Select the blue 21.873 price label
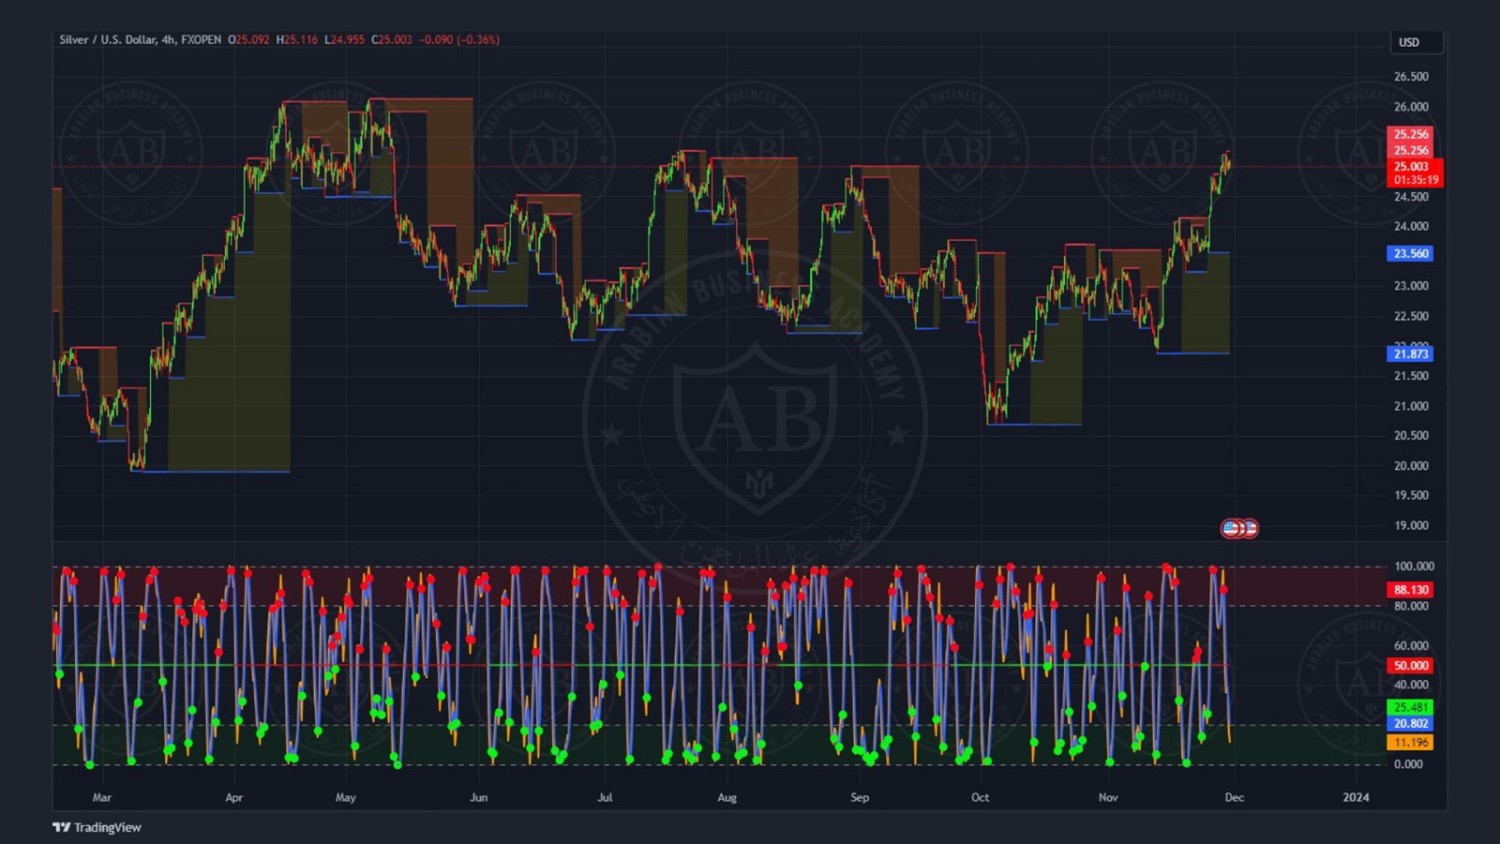This screenshot has height=844, width=1500. click(1411, 354)
